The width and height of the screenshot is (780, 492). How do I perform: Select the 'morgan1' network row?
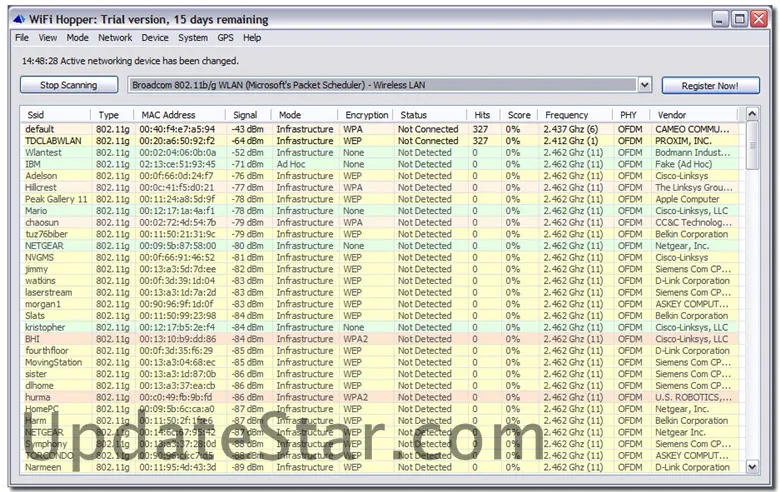(x=383, y=304)
